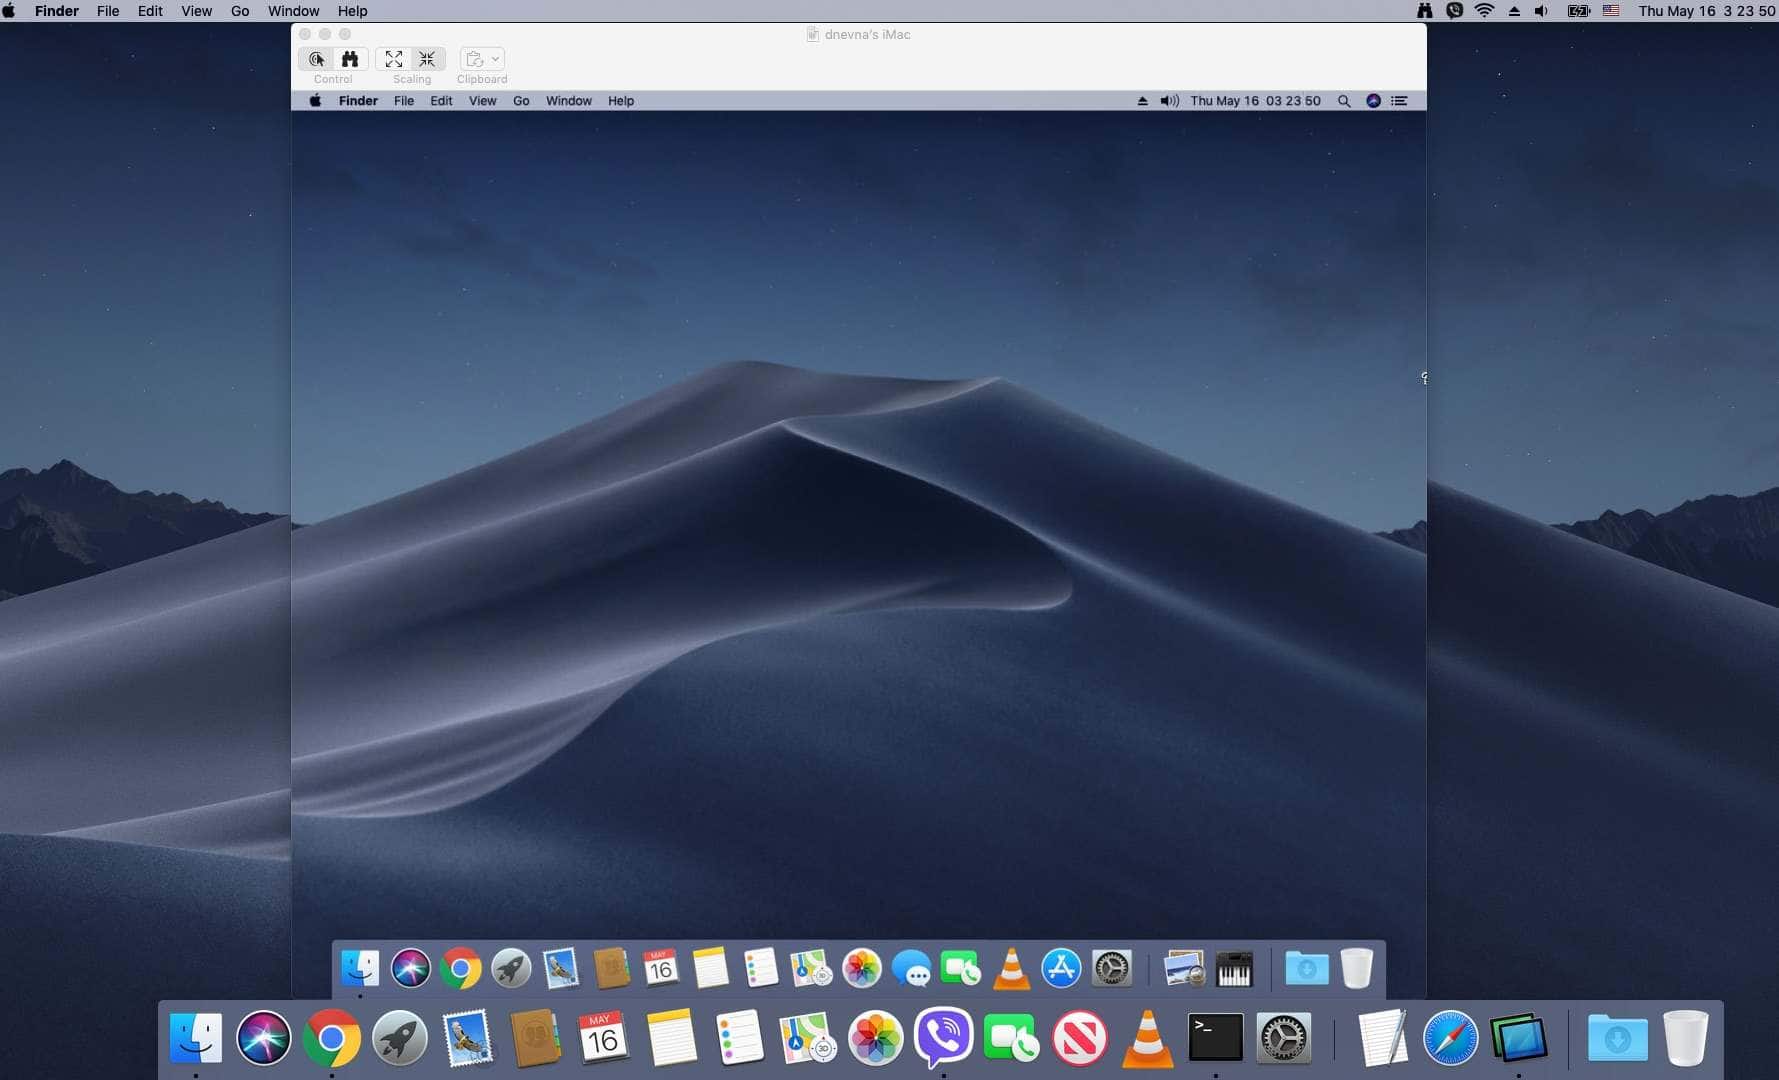This screenshot has height=1080, width=1779.
Task: Open News app in the local dock
Action: [1079, 1038]
